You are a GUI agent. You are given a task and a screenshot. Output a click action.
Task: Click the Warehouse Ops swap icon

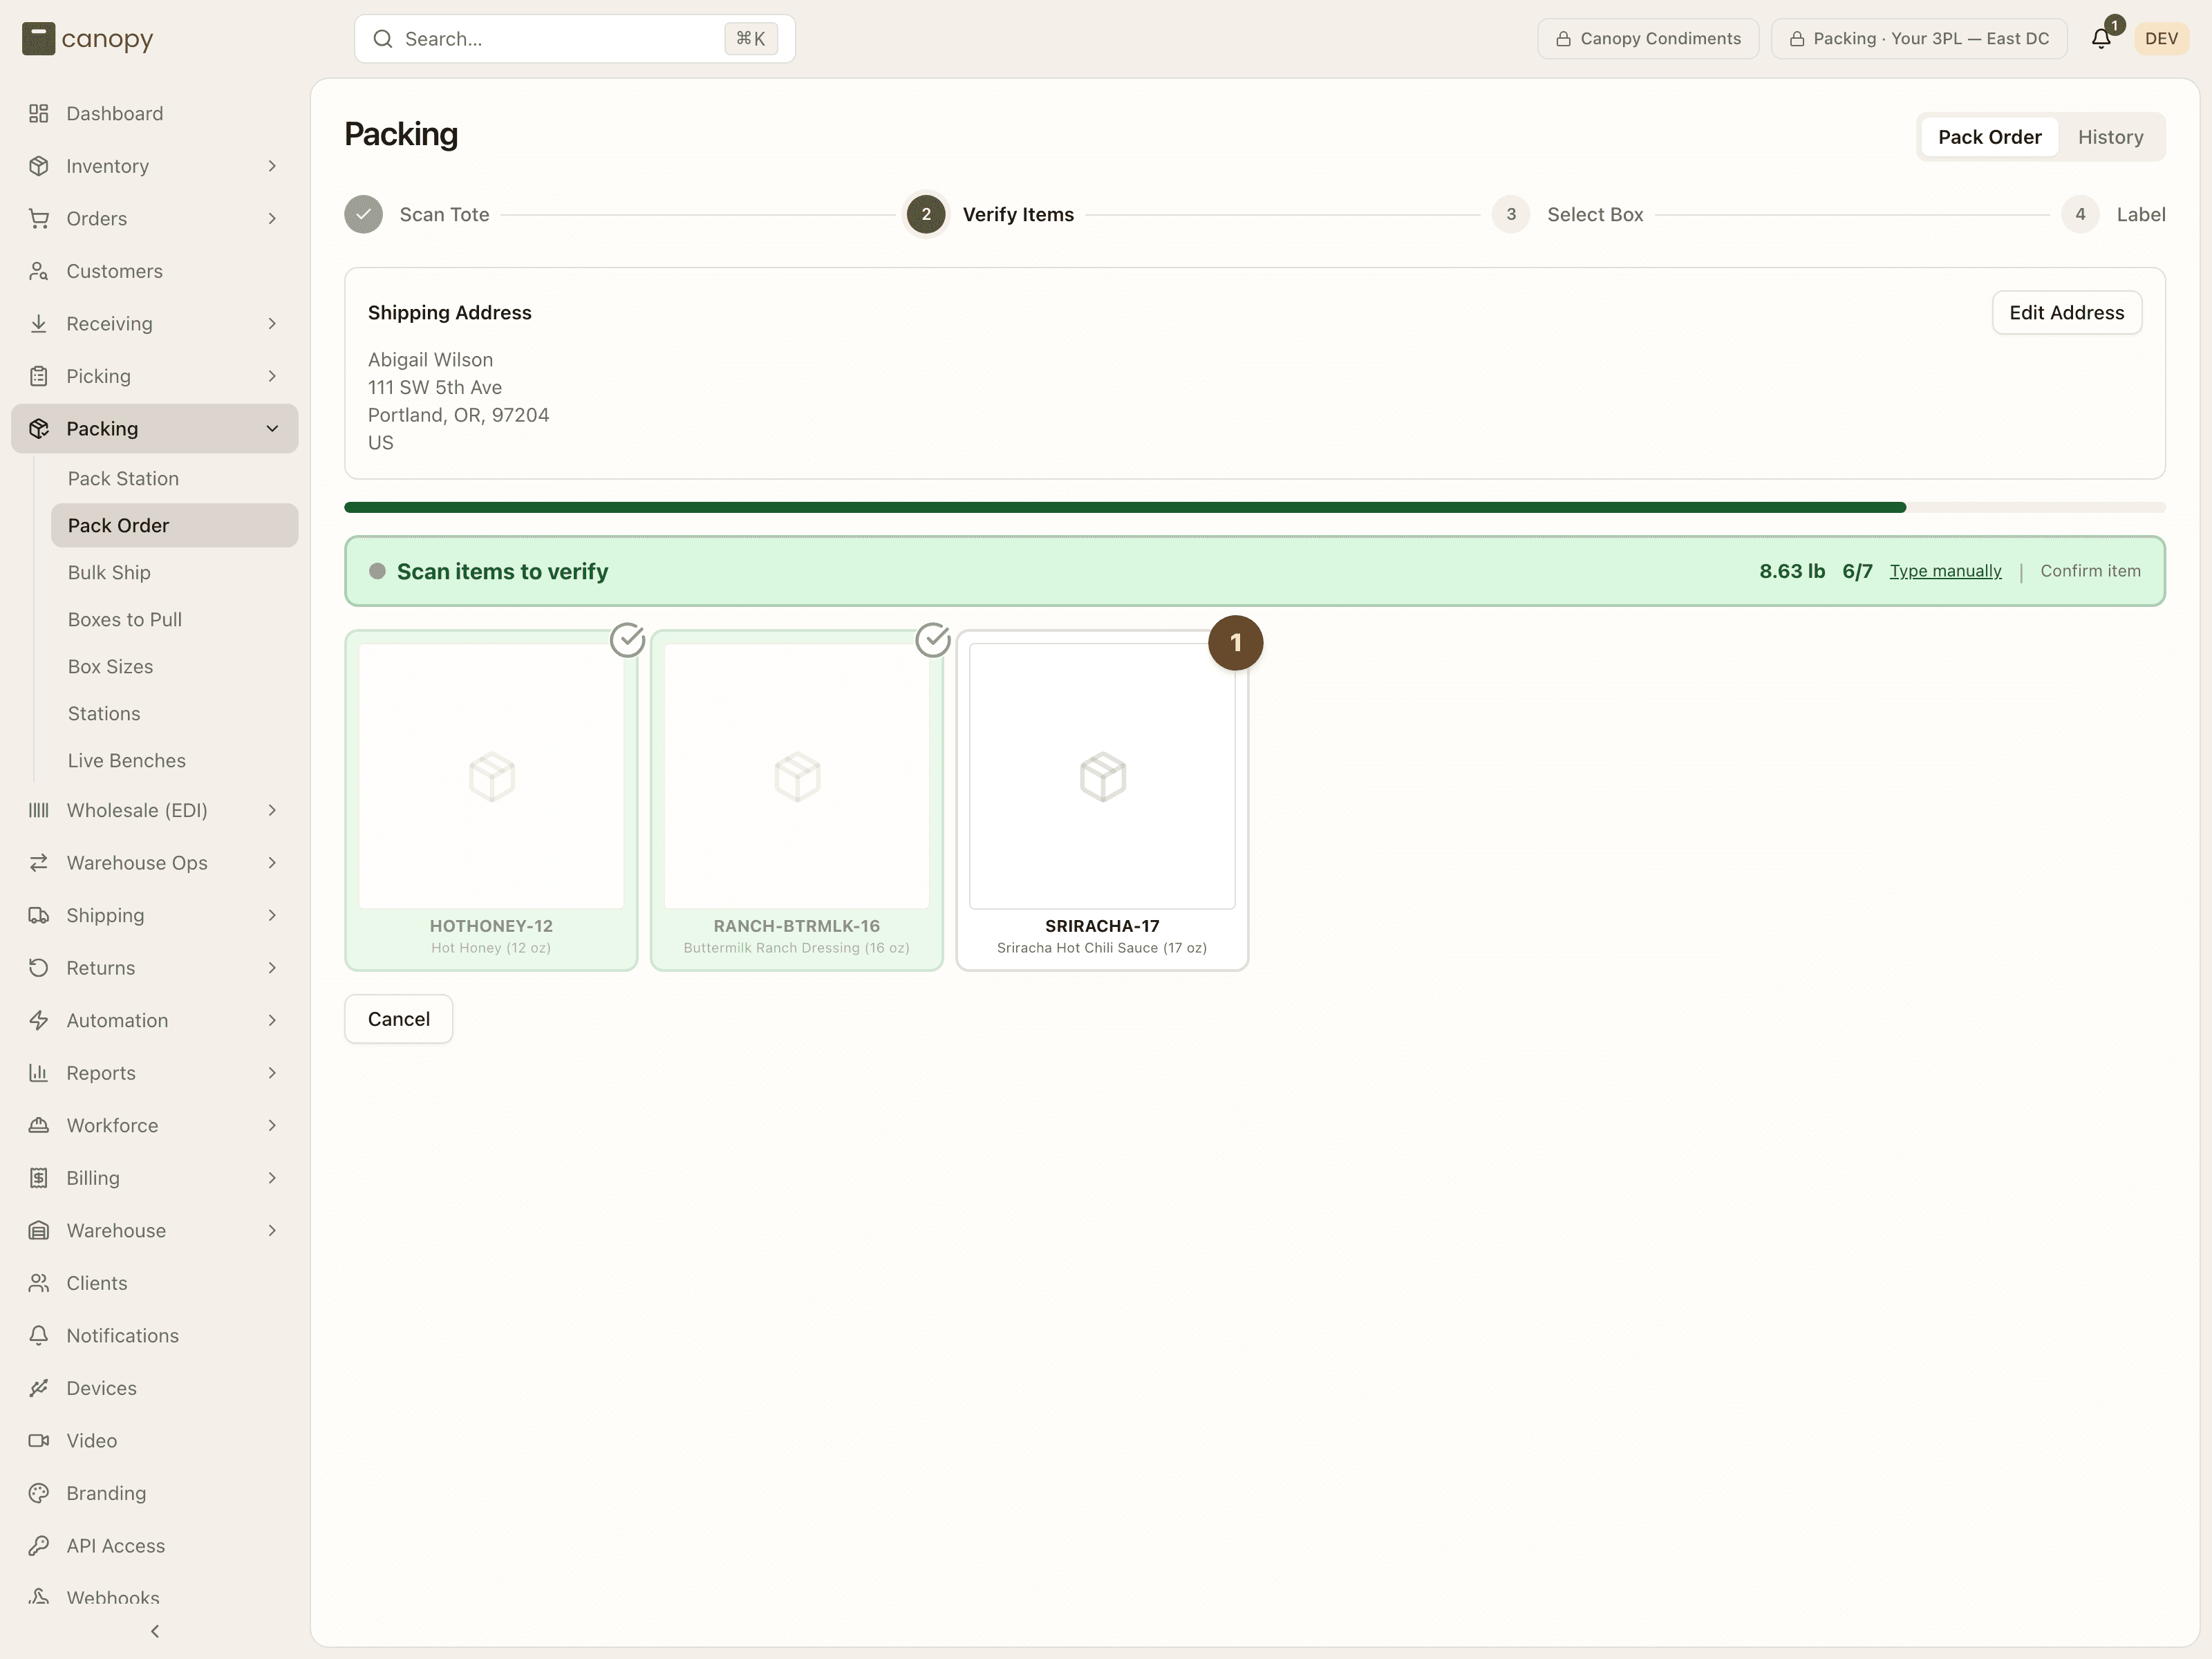39,863
